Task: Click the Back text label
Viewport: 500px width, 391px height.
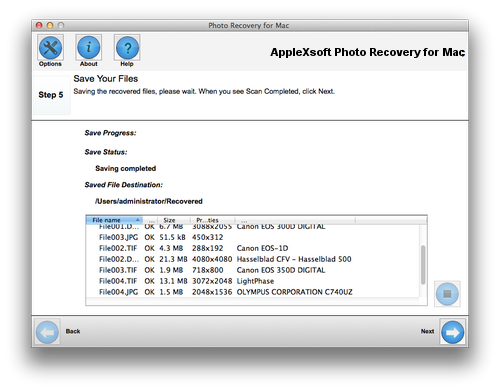Action: pos(73,331)
